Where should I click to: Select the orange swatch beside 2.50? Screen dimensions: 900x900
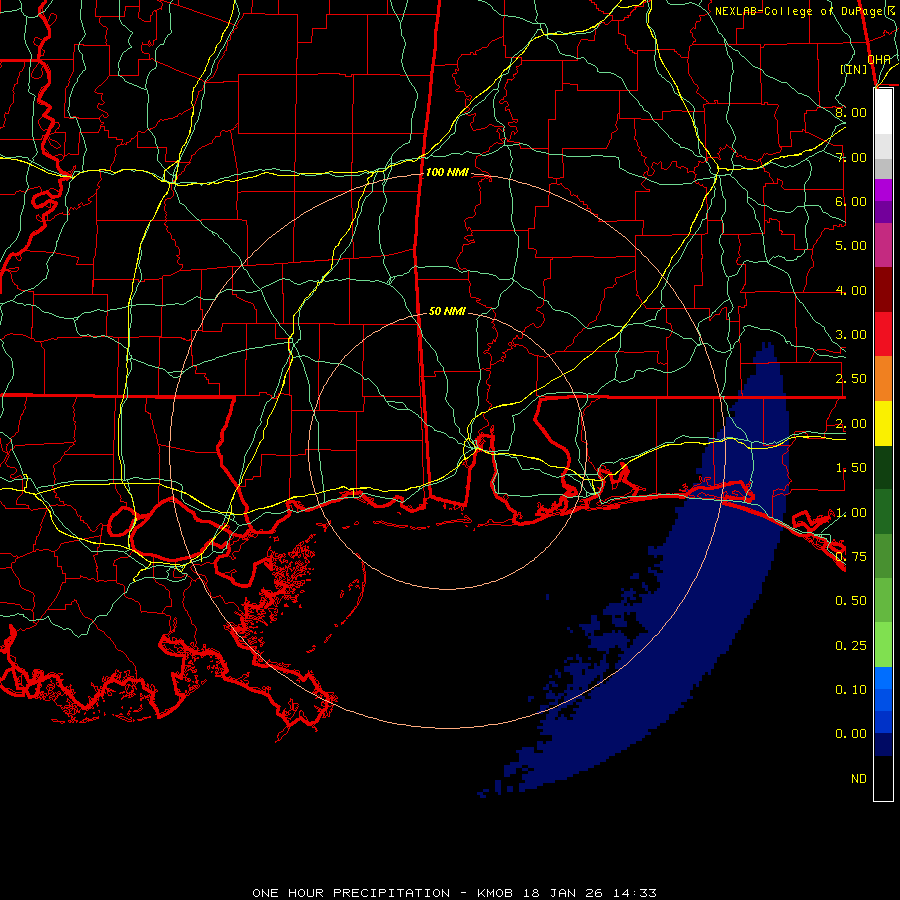tap(883, 379)
